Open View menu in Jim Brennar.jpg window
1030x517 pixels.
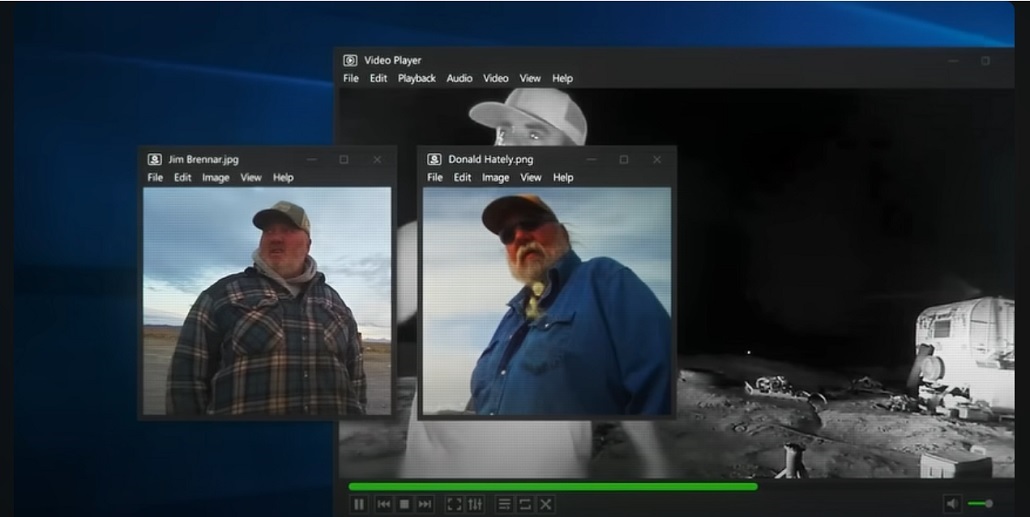(x=251, y=177)
